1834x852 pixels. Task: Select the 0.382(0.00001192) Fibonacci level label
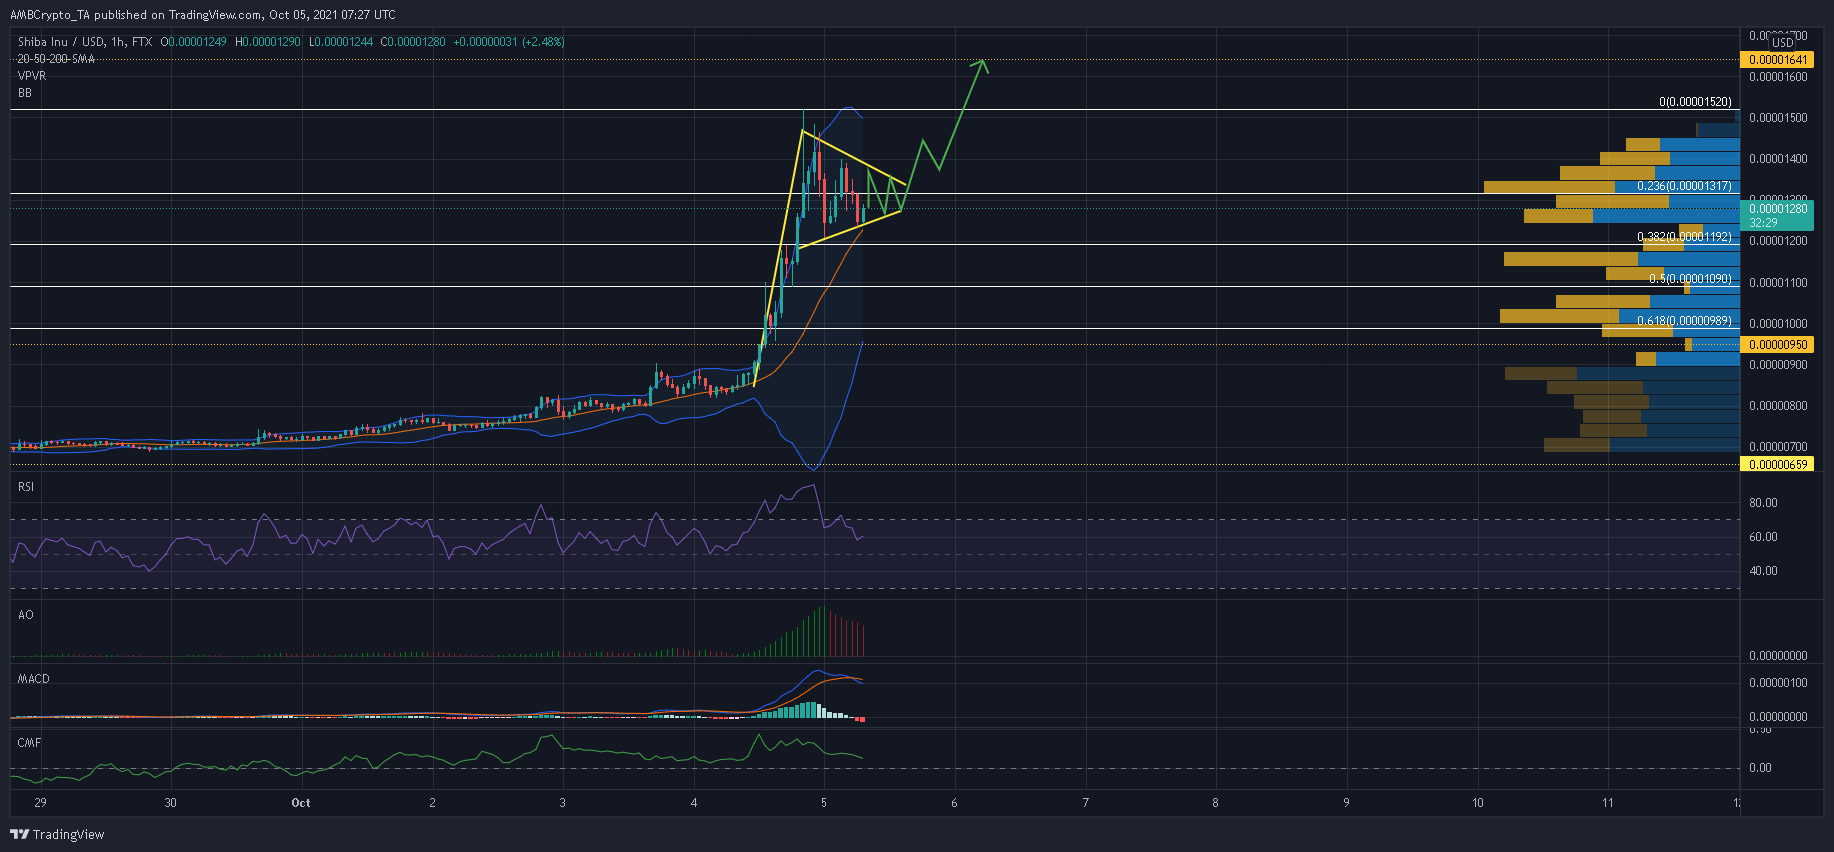click(1684, 237)
